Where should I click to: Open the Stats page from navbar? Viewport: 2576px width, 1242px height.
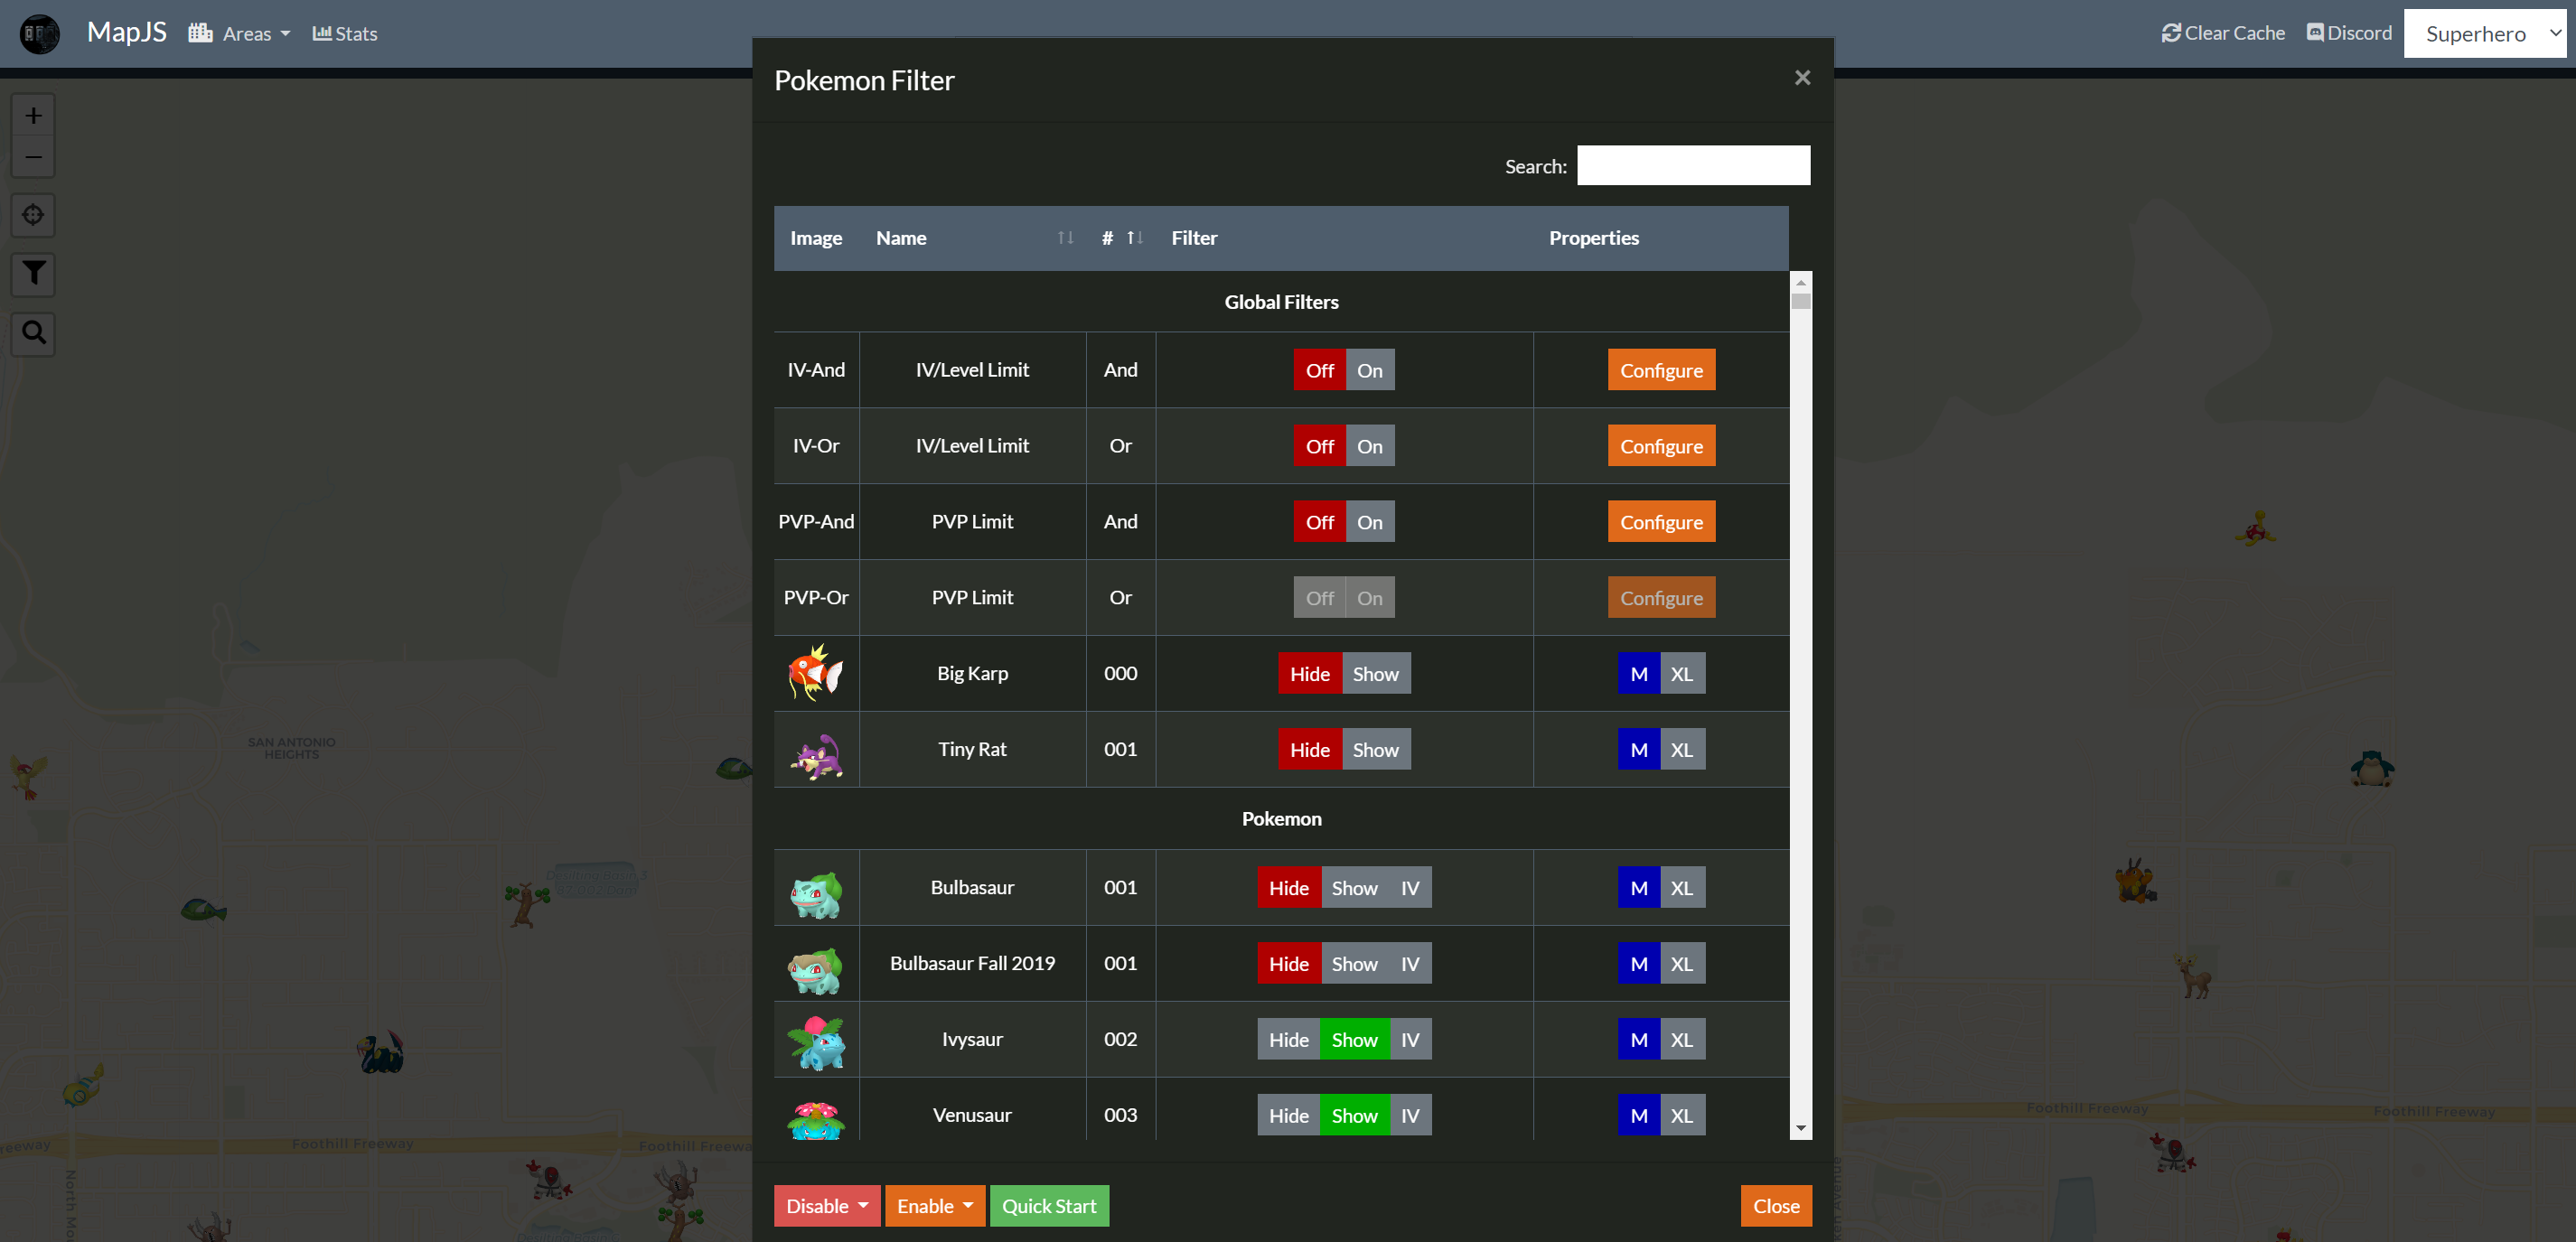345,34
